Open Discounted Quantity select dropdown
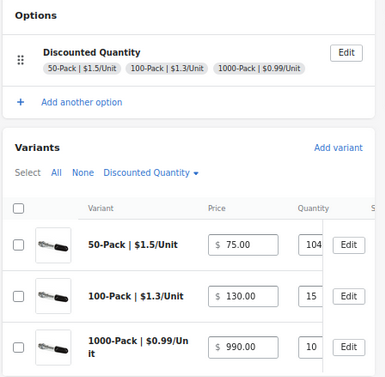This screenshot has height=377, width=385. [151, 173]
